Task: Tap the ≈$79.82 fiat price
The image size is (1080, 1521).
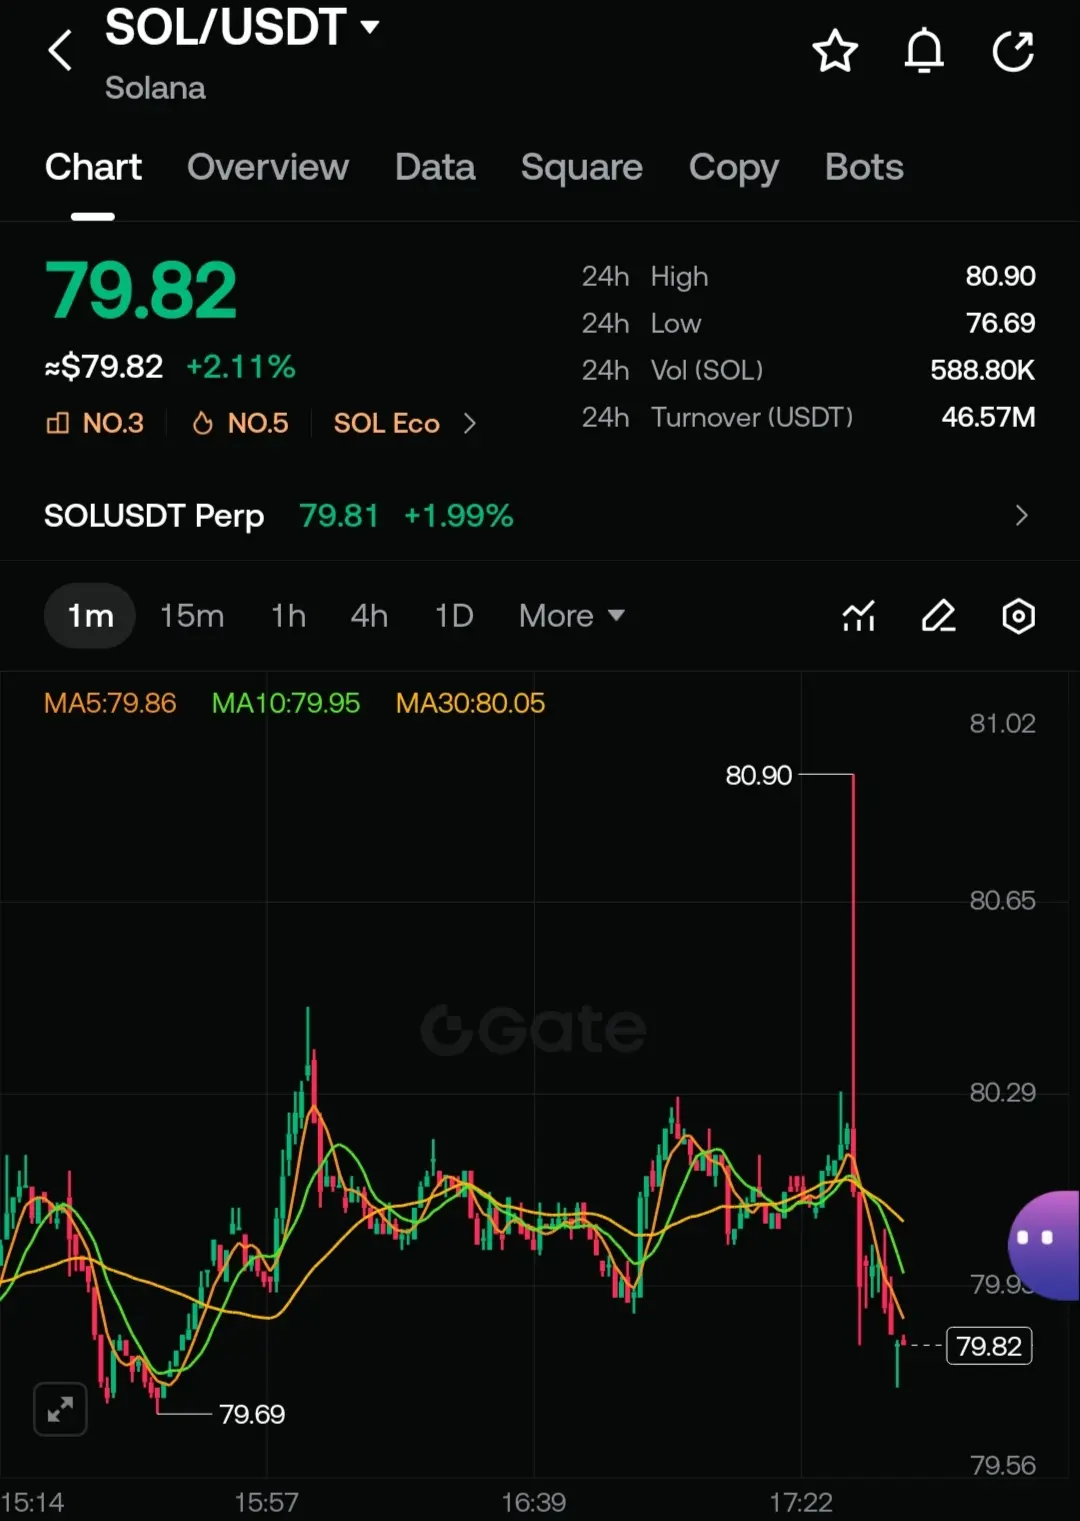Action: 103,367
